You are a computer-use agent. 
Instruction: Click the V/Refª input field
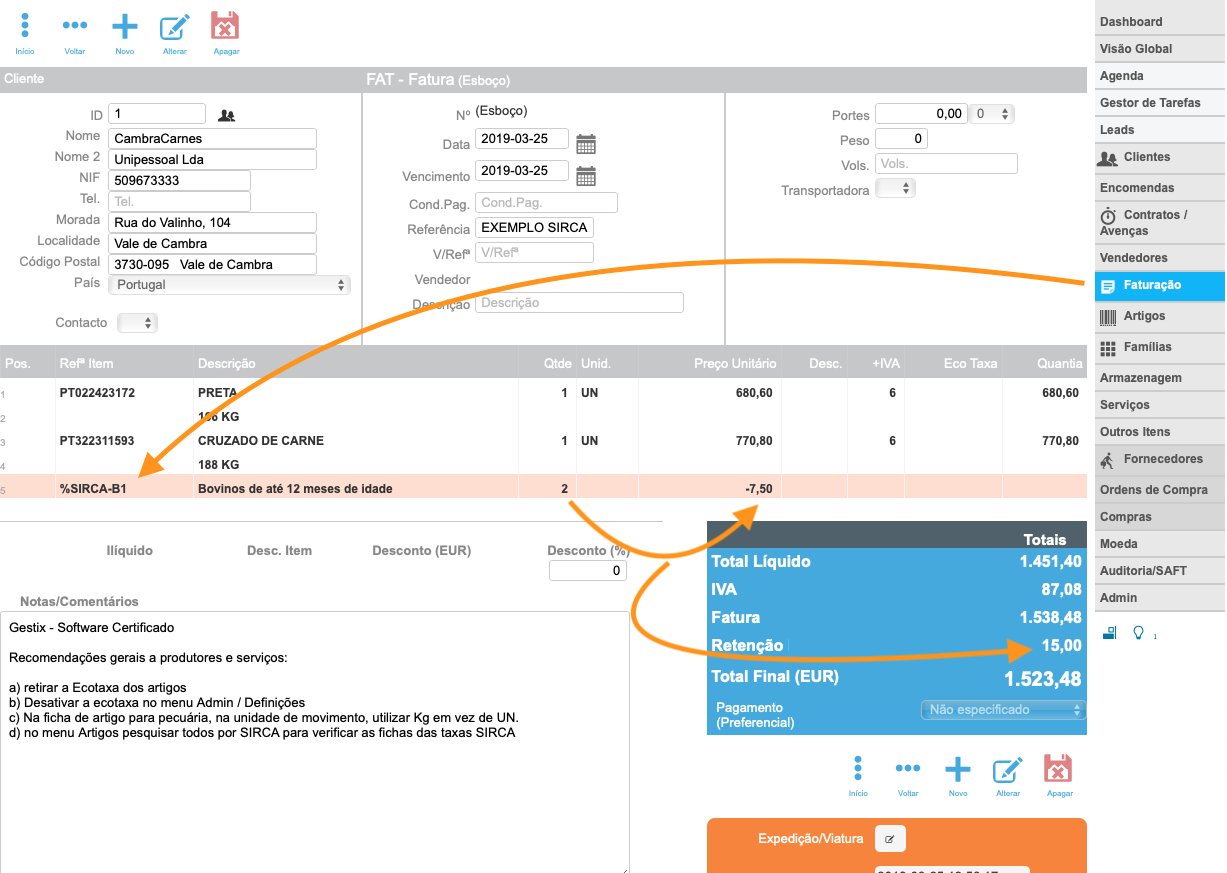(534, 253)
